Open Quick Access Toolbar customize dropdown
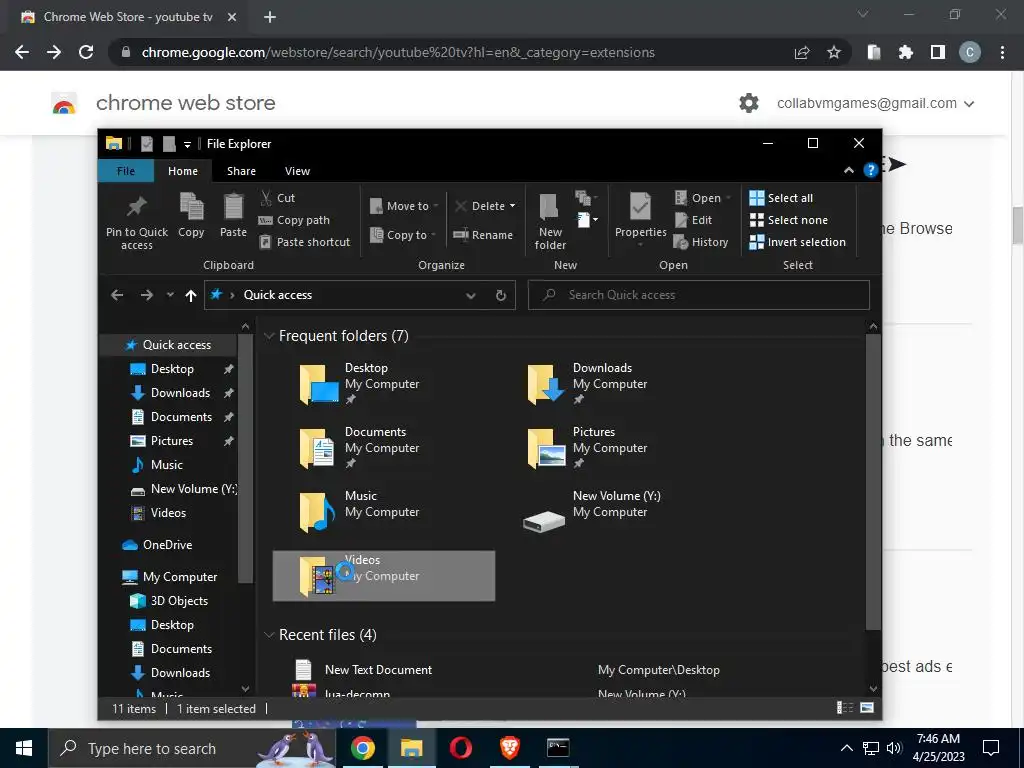 187,144
